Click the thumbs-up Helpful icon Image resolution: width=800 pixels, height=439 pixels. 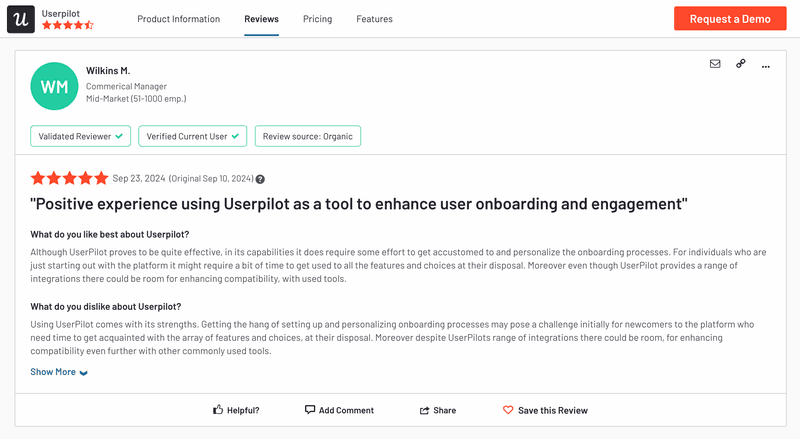pyautogui.click(x=218, y=410)
